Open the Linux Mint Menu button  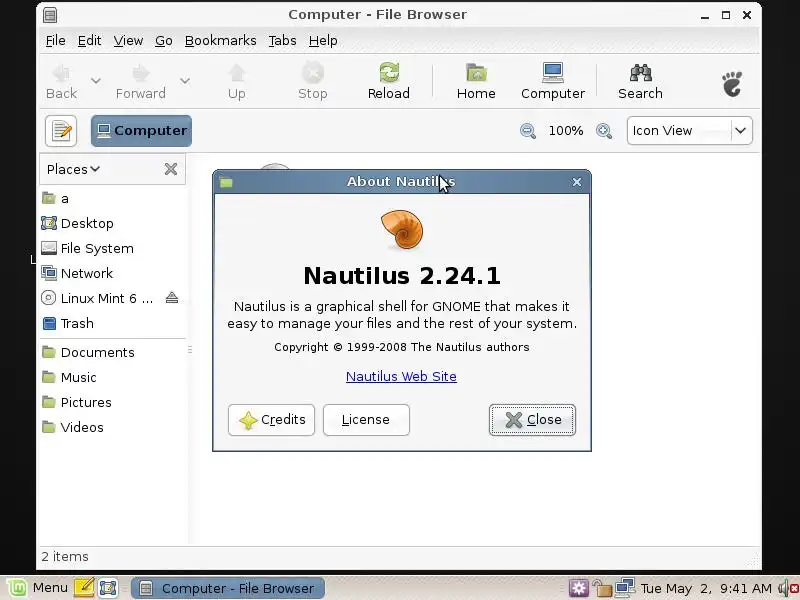(x=38, y=588)
